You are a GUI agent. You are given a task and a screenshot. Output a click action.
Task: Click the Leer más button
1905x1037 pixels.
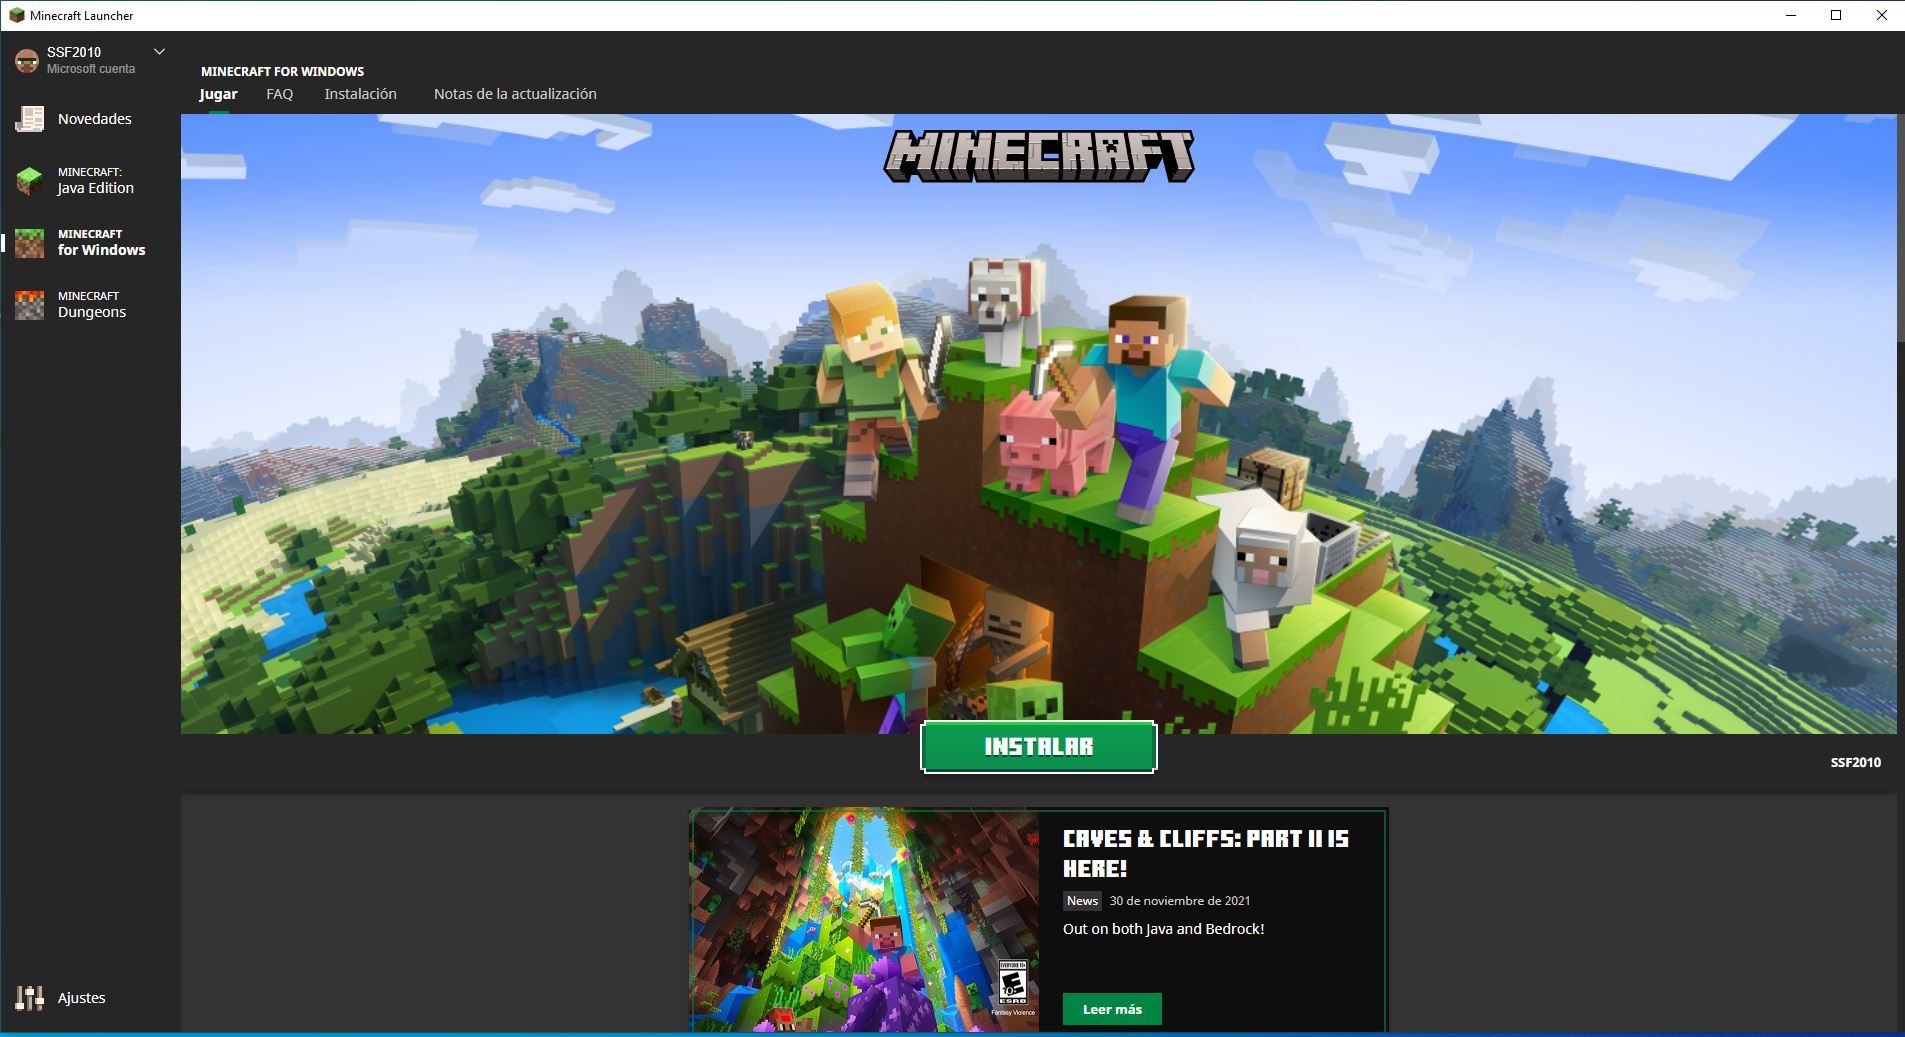point(1112,1009)
